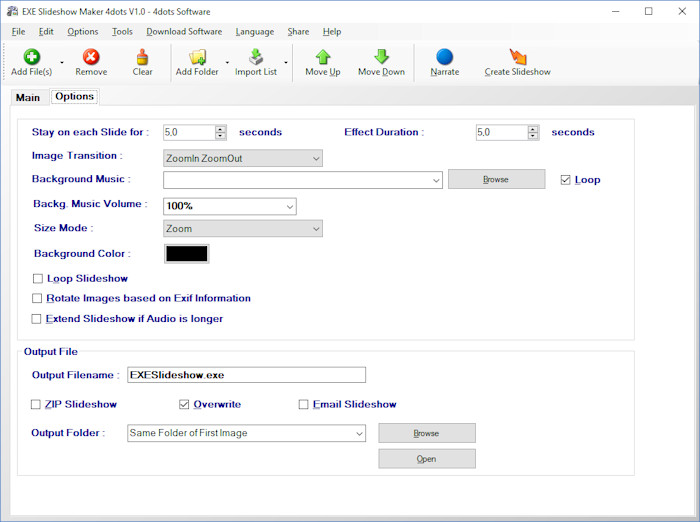Remove the selected file with red X icon
The height and width of the screenshot is (522, 700).
click(x=91, y=57)
